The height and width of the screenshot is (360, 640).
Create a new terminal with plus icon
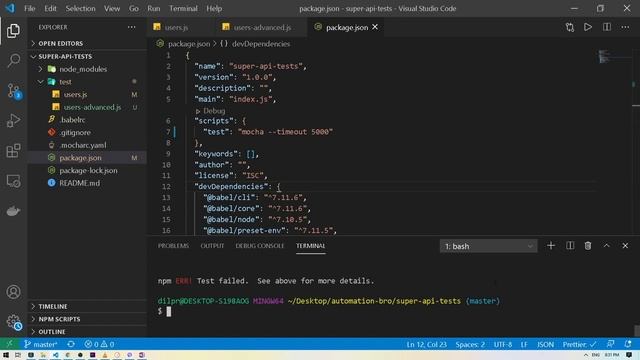pos(551,246)
